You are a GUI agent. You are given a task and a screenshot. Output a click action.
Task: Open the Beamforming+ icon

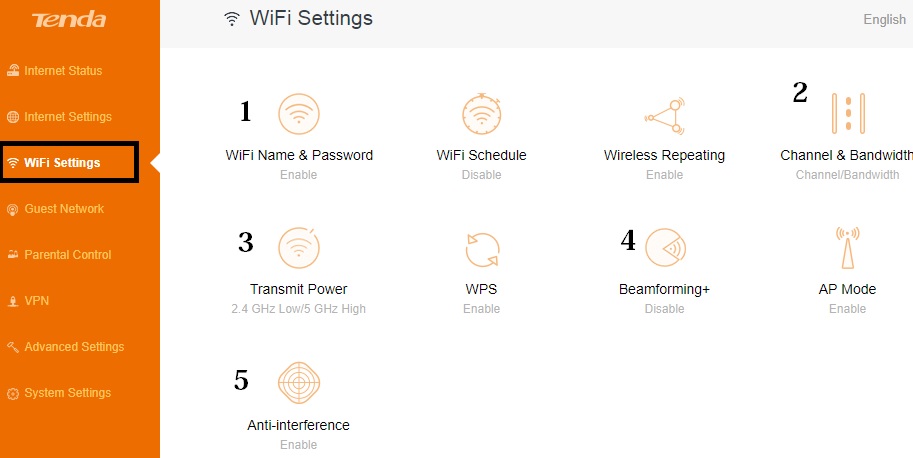pos(664,248)
